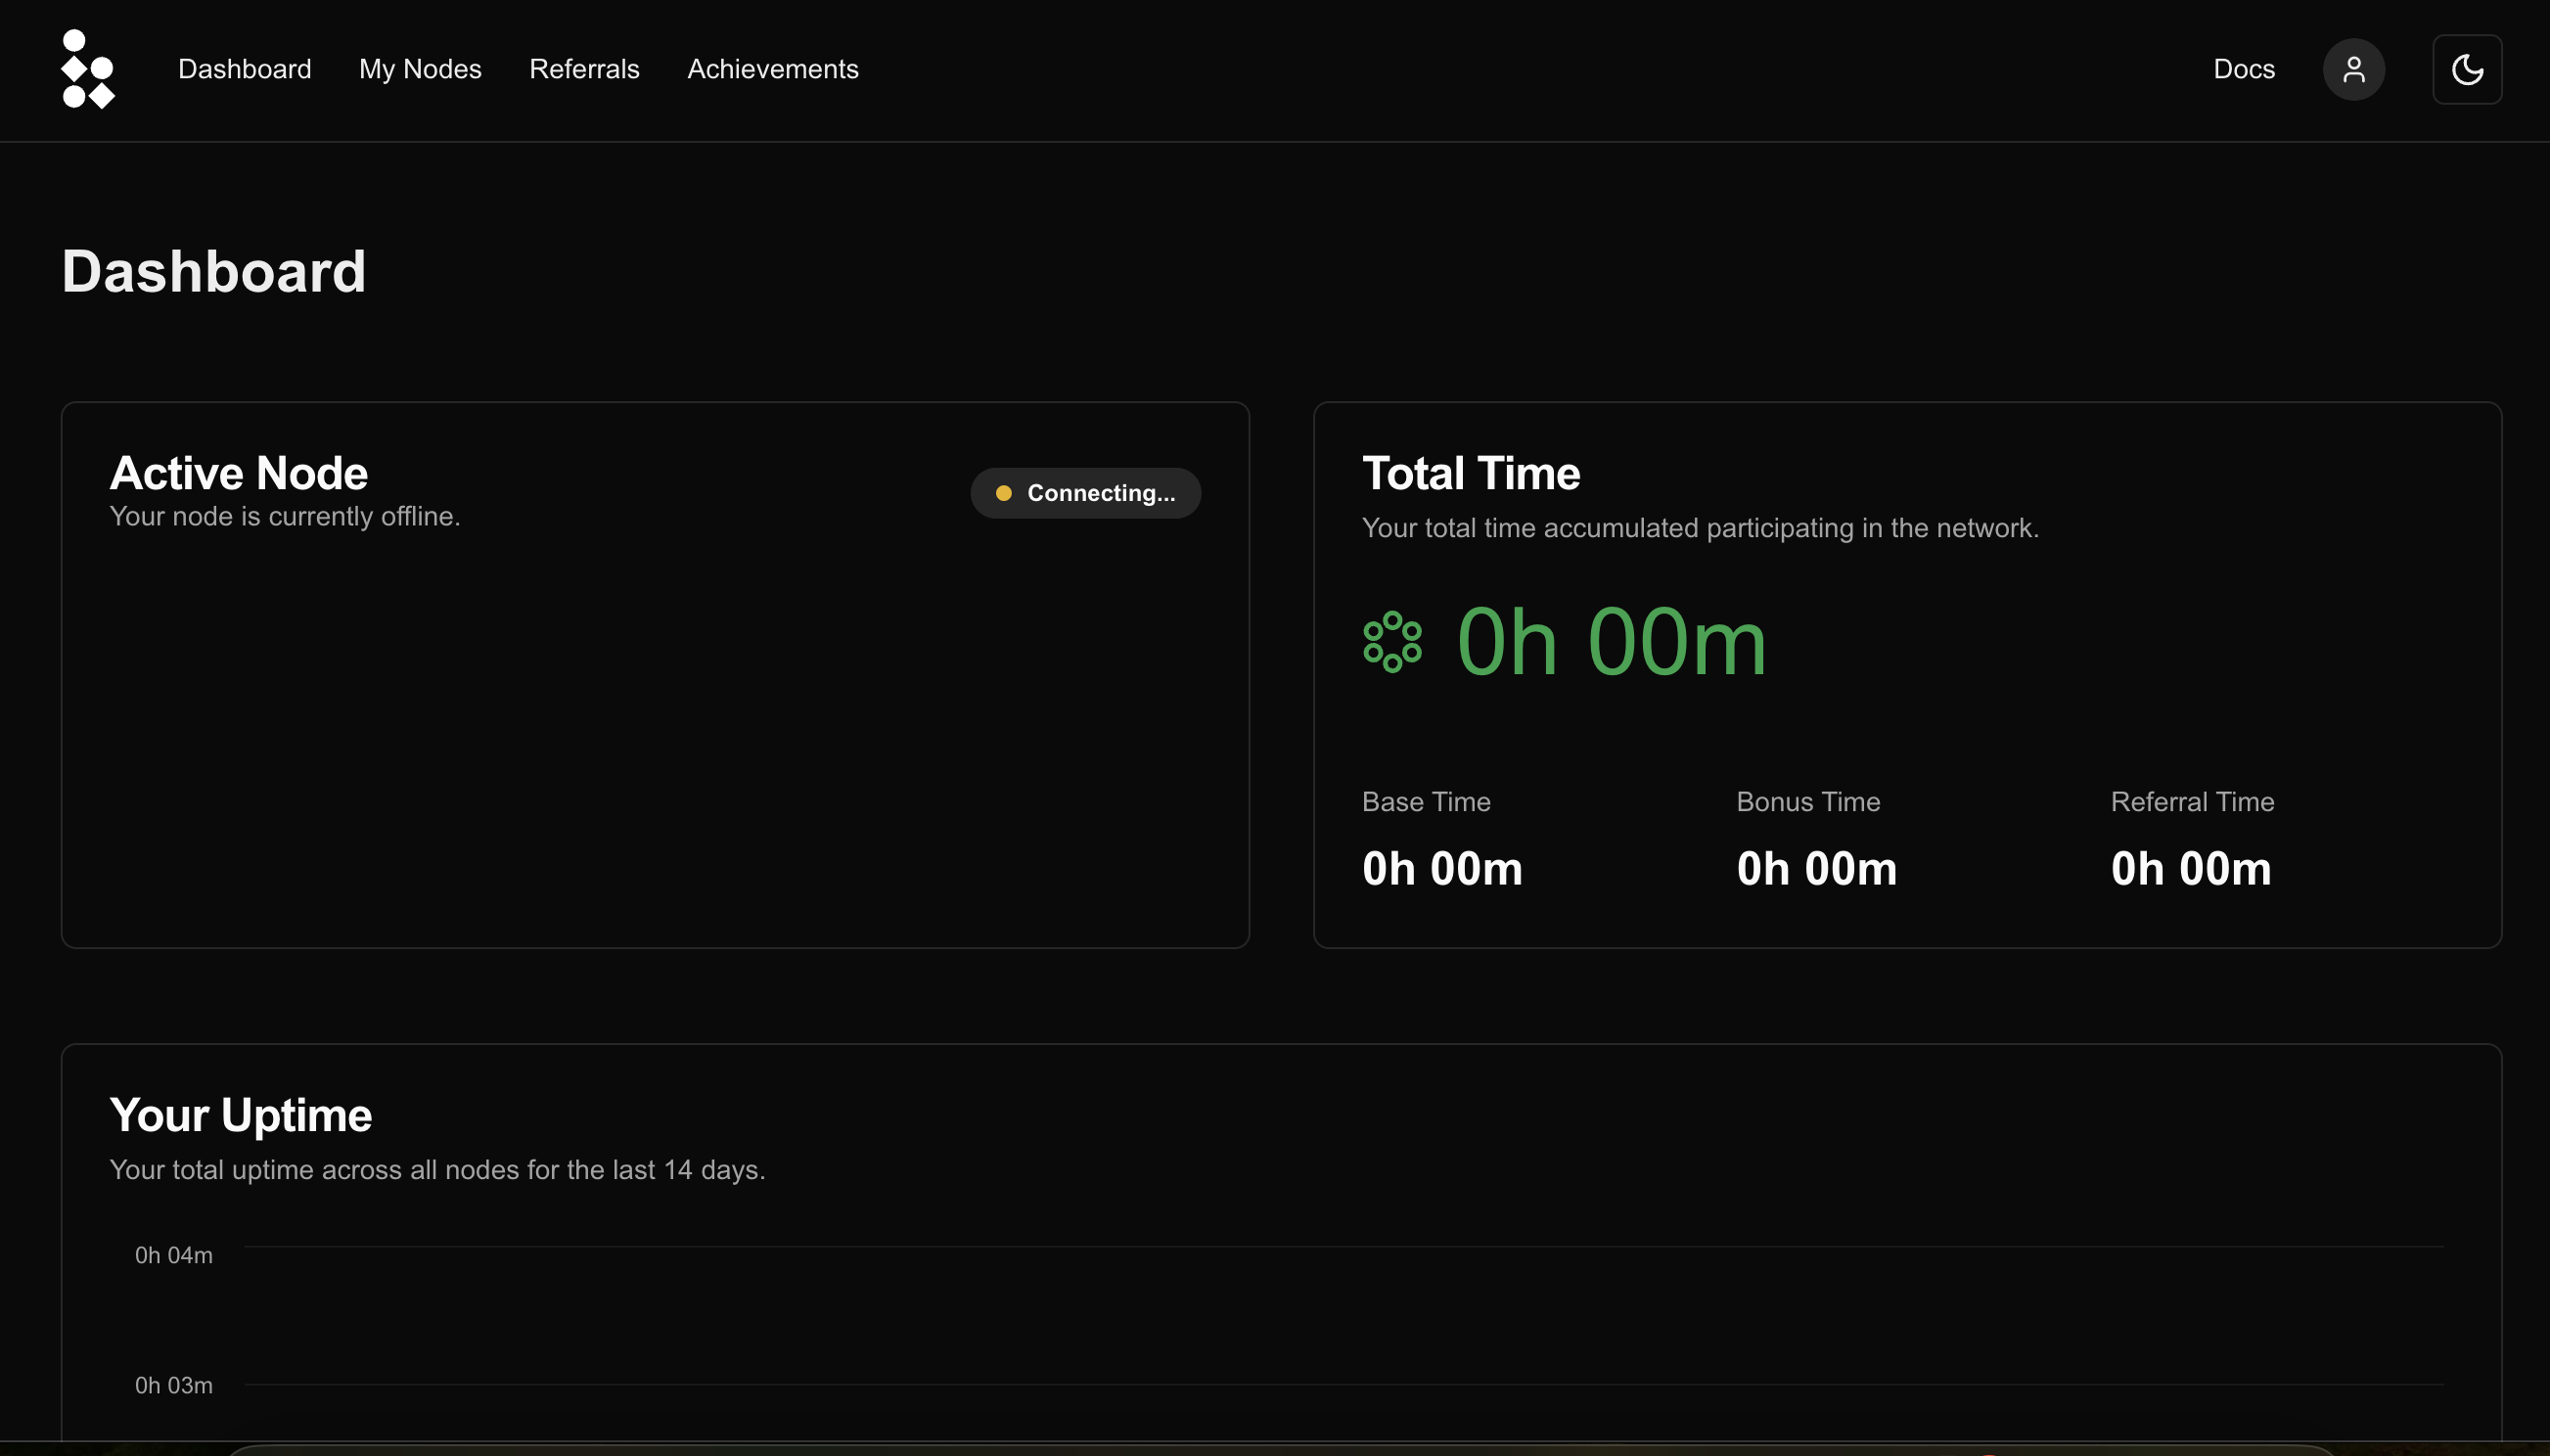Screen dimensions: 2550x1456
Task: Click the Dashboard page title
Action: (x=214, y=271)
